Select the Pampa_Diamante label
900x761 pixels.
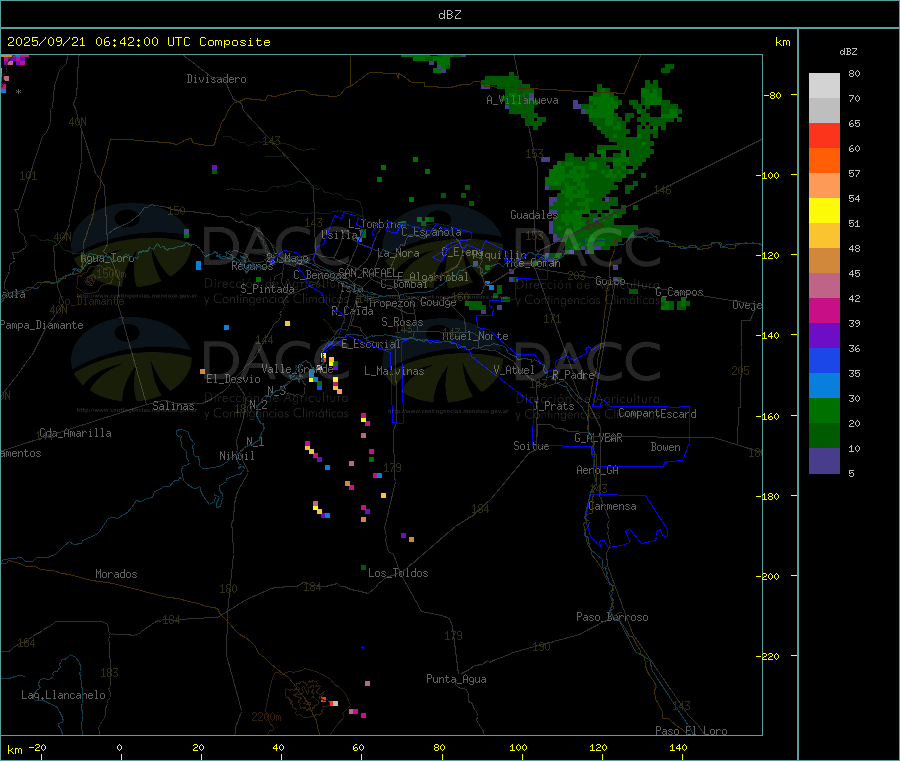42,325
